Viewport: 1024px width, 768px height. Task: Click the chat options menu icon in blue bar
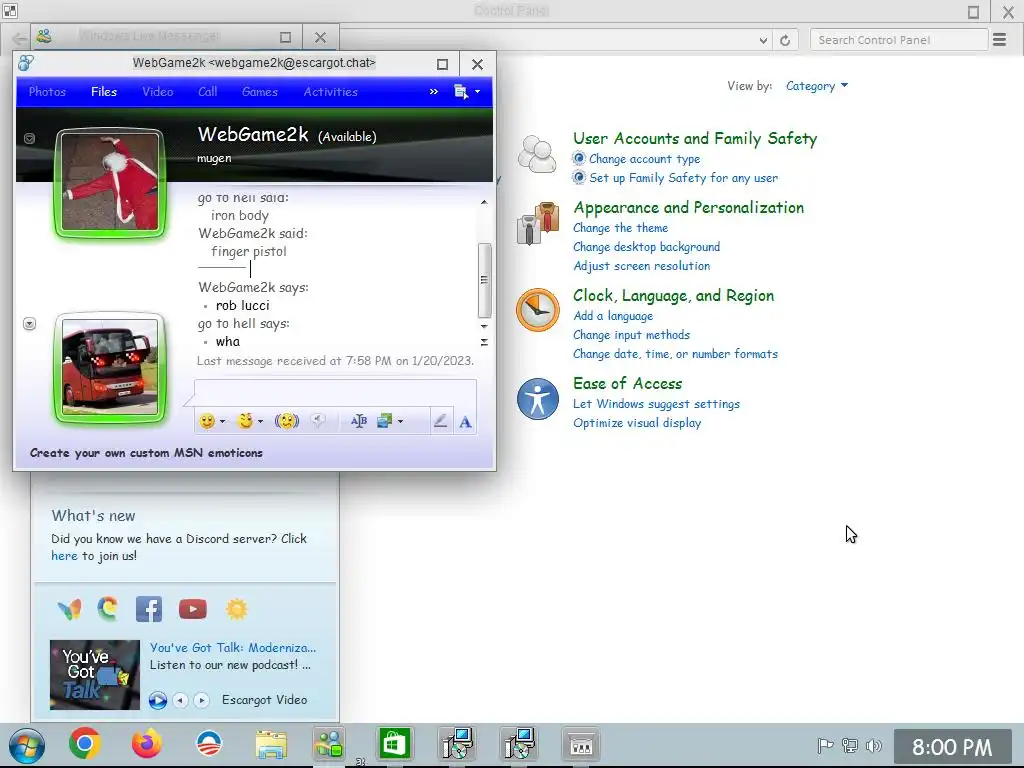coord(461,92)
